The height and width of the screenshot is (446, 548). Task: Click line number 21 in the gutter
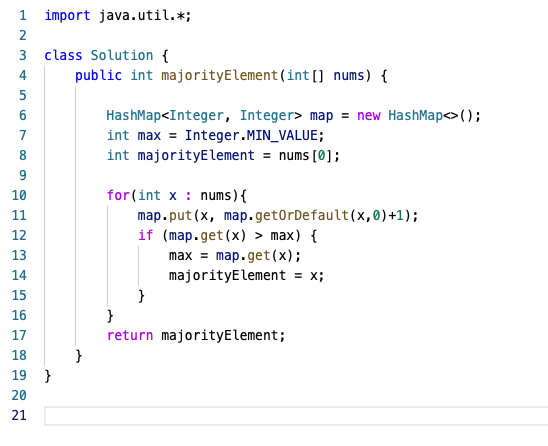click(19, 416)
